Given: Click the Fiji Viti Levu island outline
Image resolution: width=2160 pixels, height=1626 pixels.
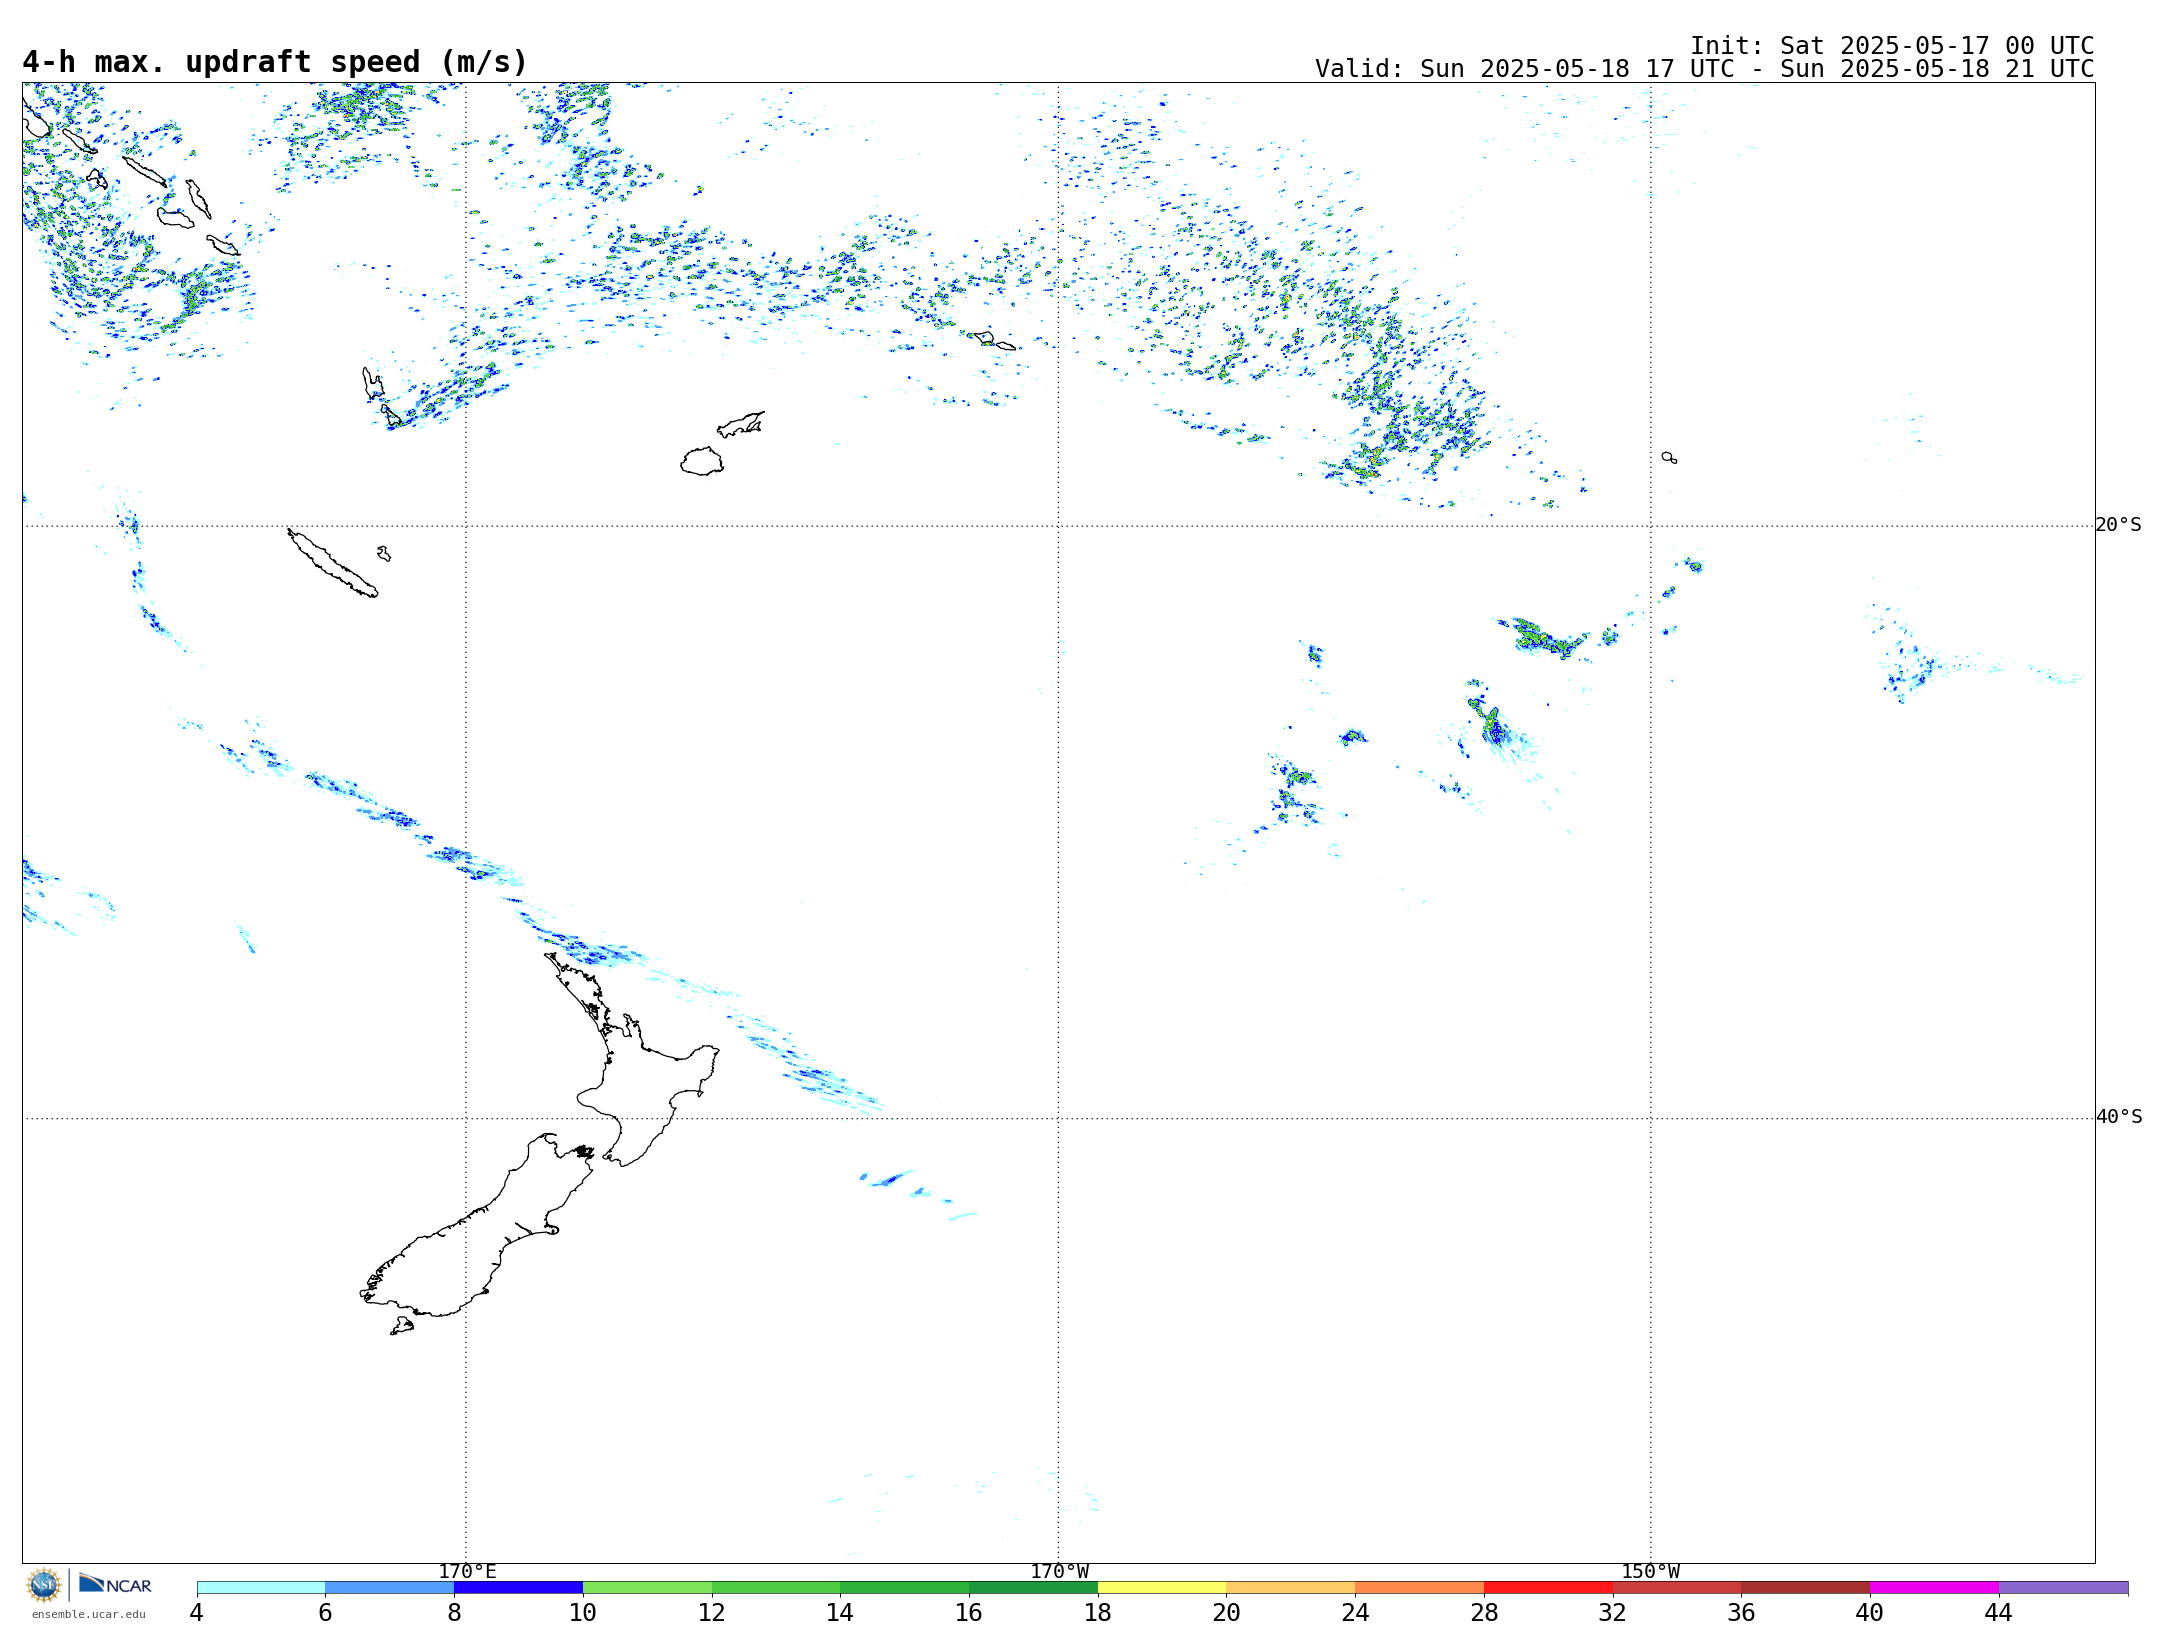Looking at the screenshot, I should pyautogui.click(x=702, y=461).
